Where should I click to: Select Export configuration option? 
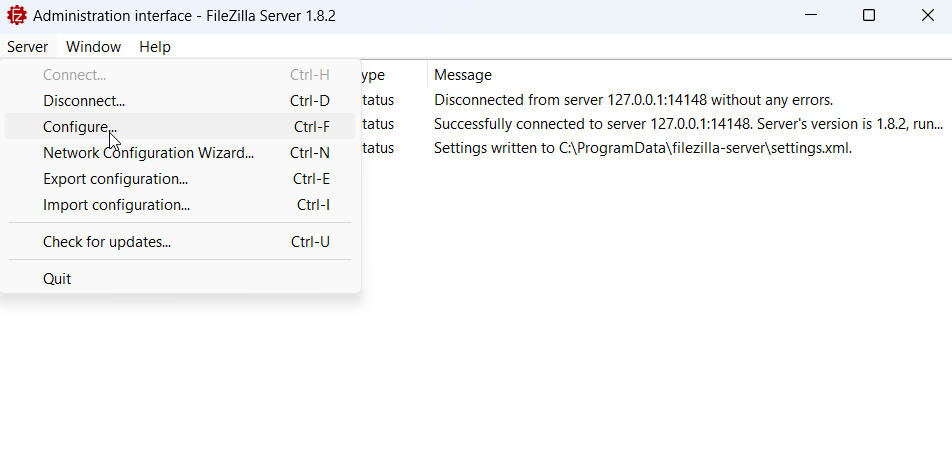(x=180, y=179)
